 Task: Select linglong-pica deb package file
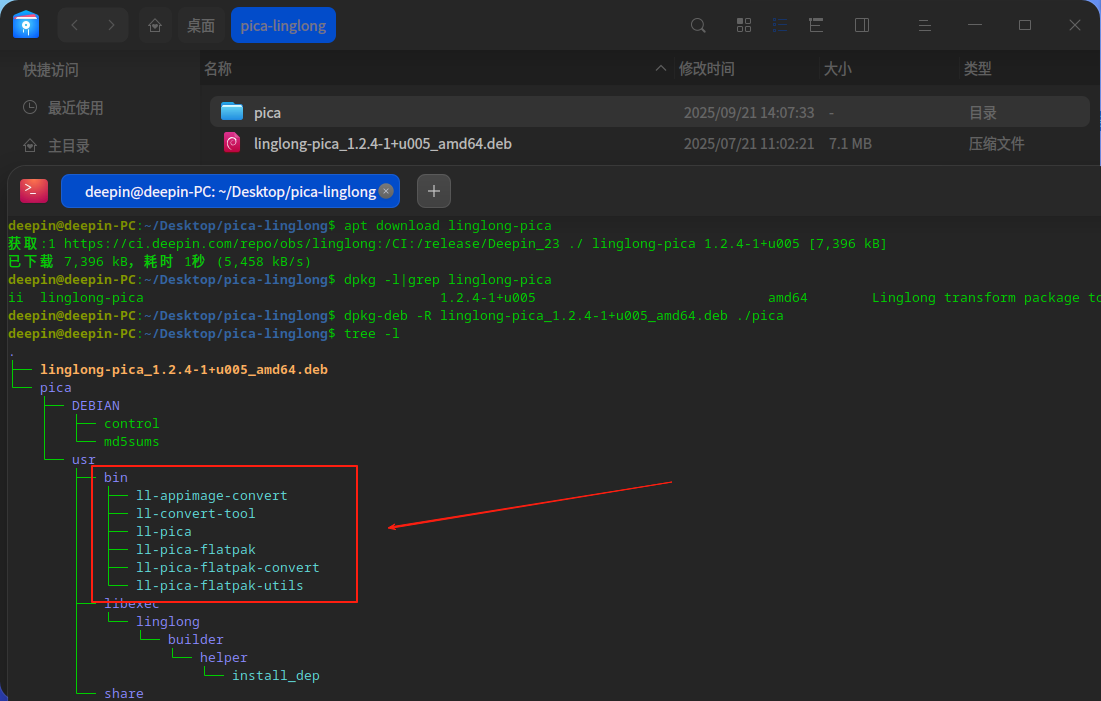pos(382,144)
